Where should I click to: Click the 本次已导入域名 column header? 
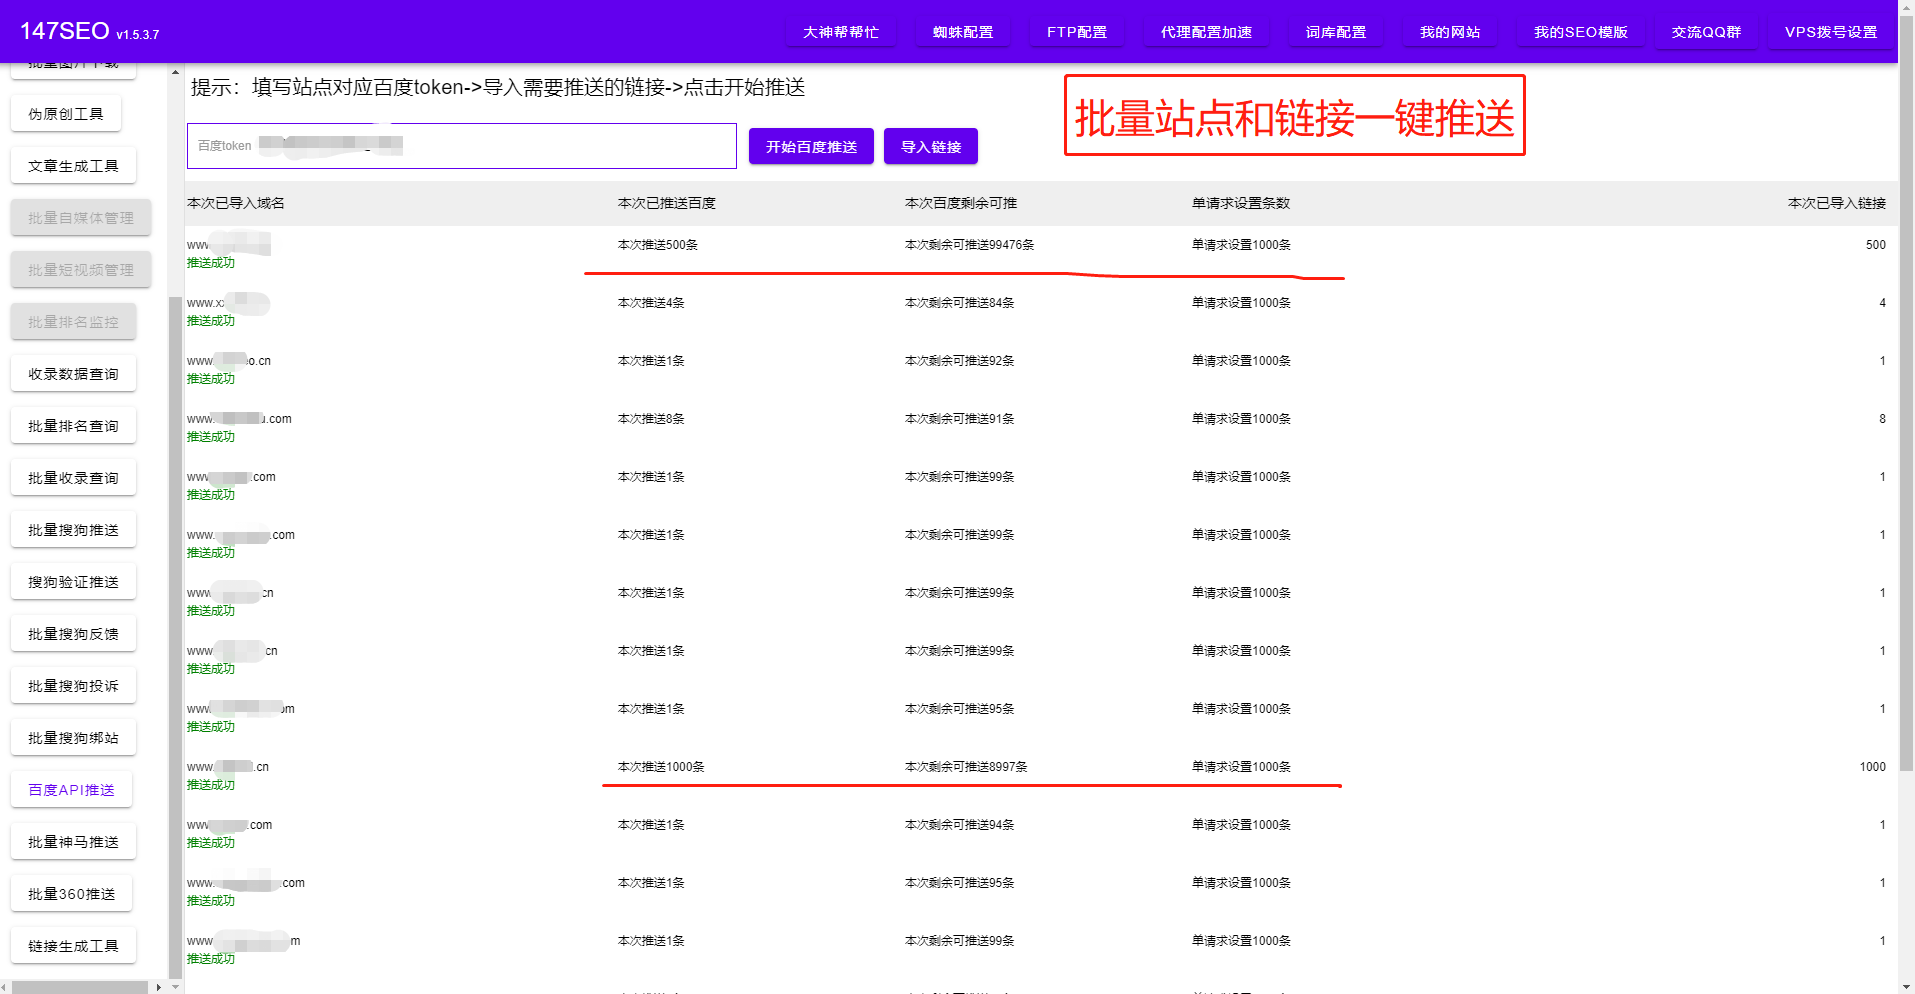(236, 203)
